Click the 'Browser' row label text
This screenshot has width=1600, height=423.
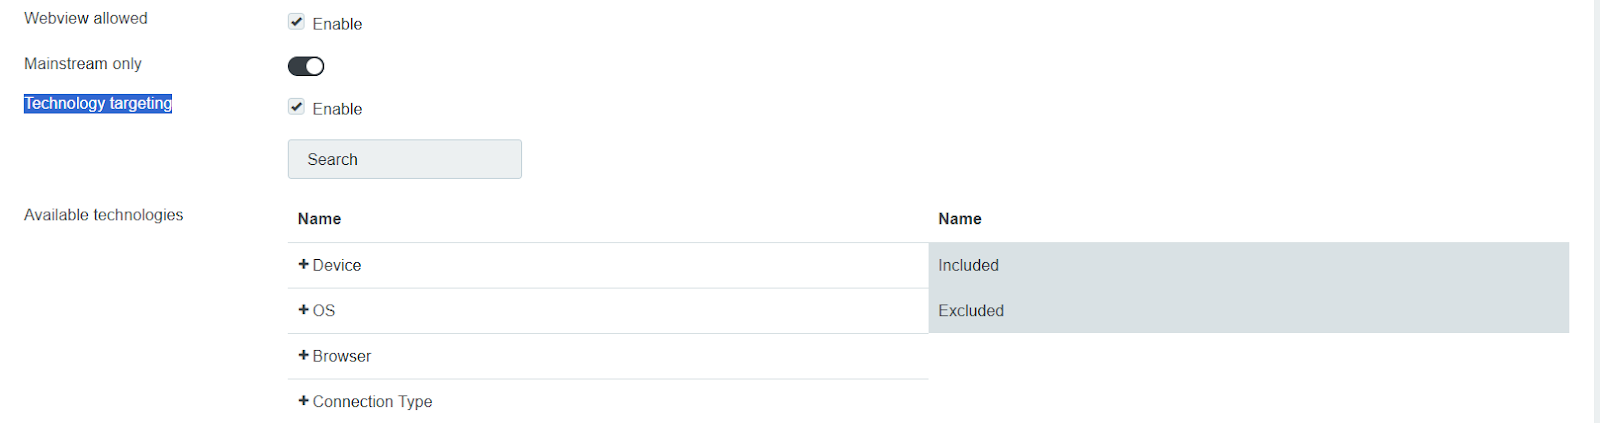pyautogui.click(x=341, y=357)
